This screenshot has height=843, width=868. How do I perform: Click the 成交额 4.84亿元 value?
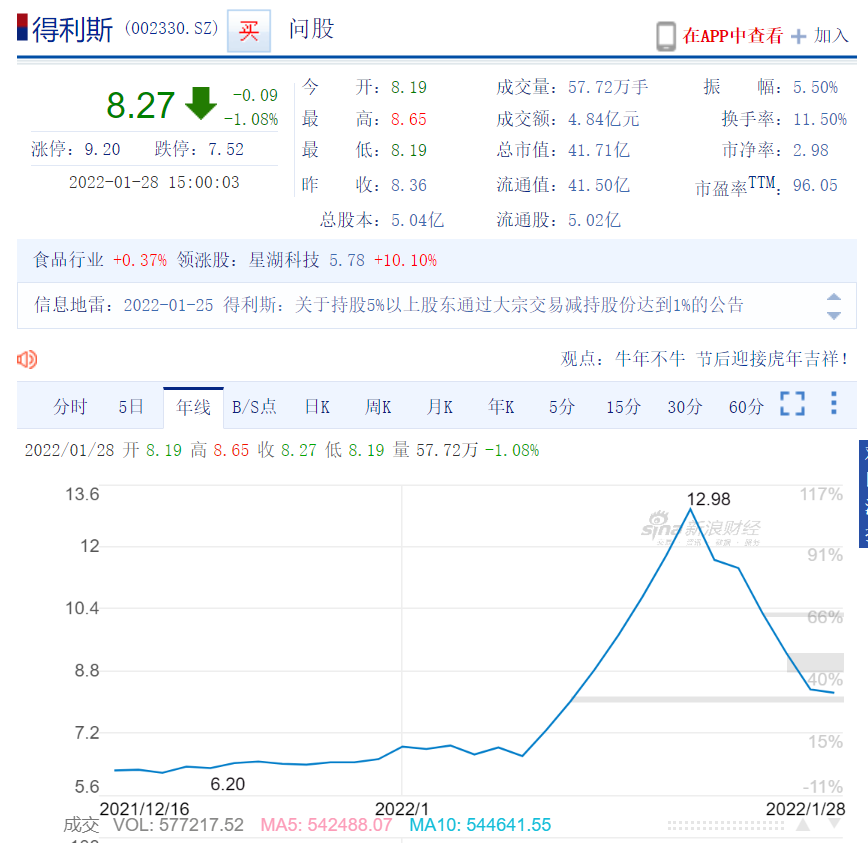click(603, 119)
